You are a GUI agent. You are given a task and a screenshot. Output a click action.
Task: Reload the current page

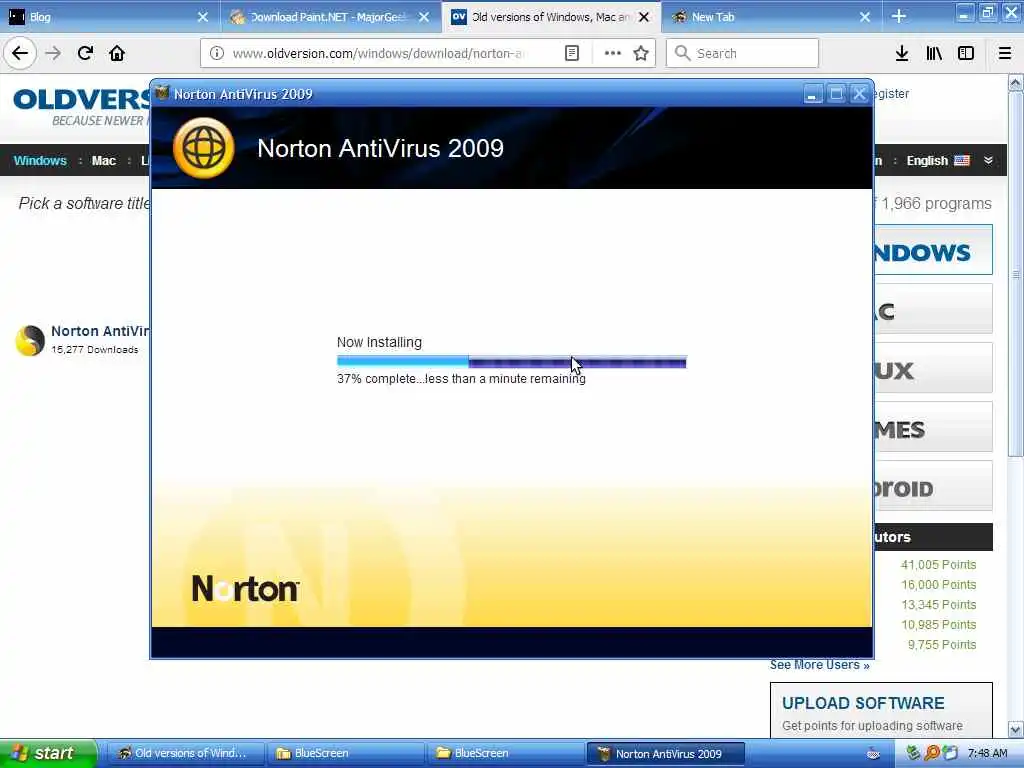point(86,53)
